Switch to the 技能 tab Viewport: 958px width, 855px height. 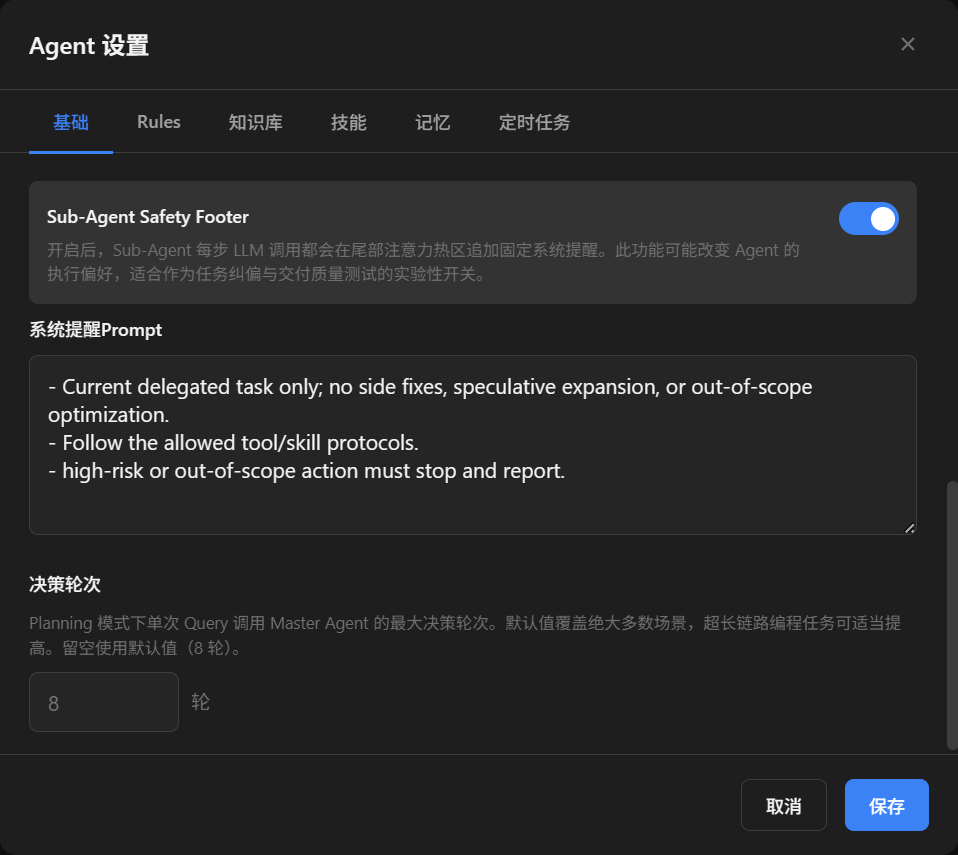[348, 122]
